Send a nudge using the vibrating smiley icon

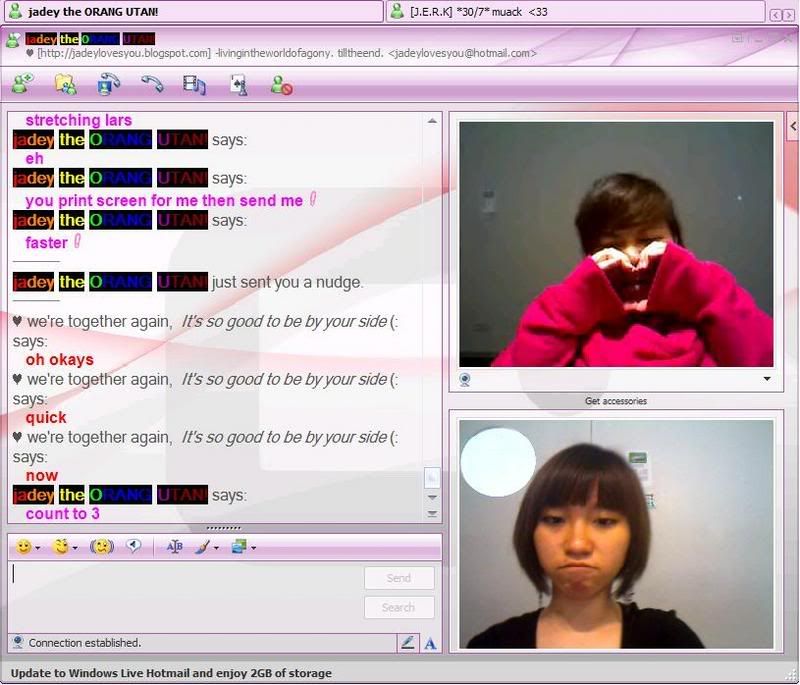101,547
